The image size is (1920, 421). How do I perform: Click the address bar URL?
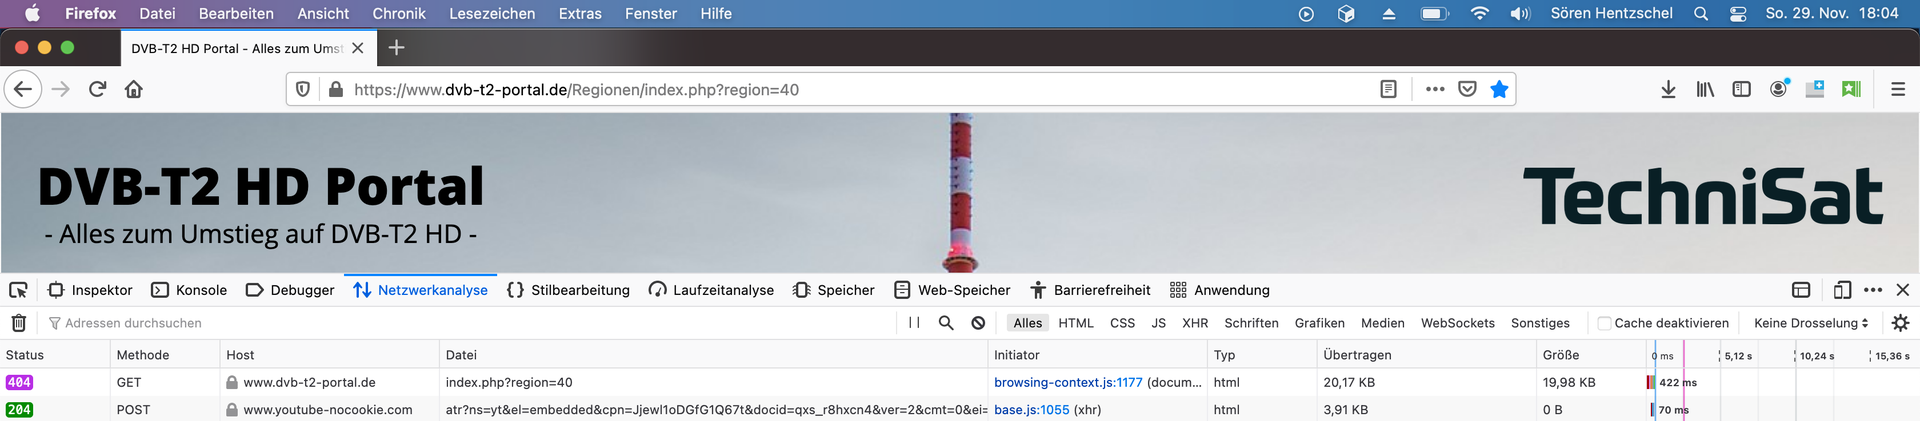[576, 89]
